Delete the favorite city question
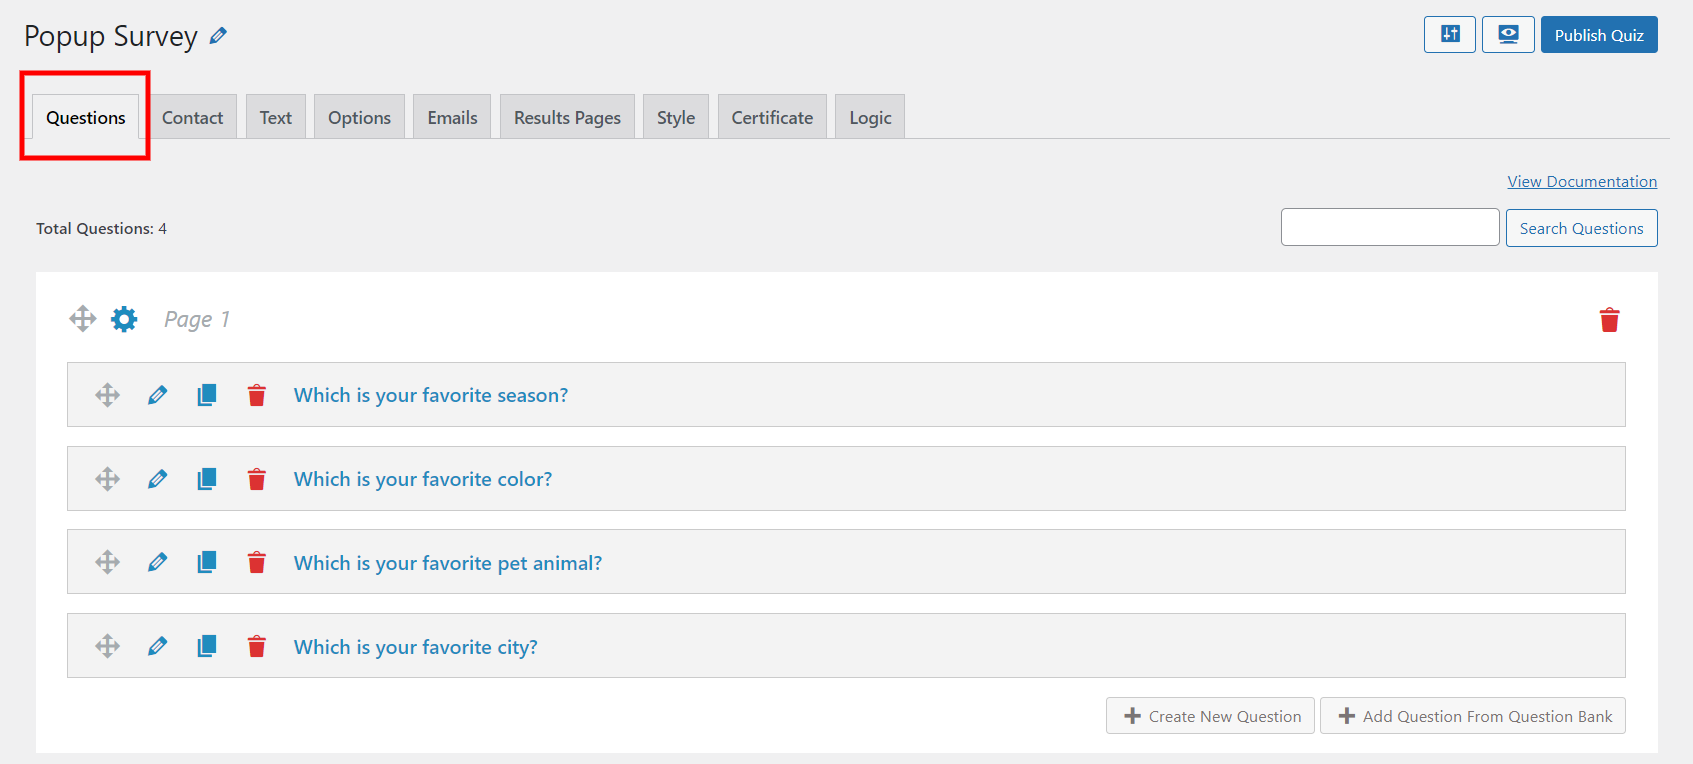Screen dimensions: 1693x764 [x=257, y=646]
